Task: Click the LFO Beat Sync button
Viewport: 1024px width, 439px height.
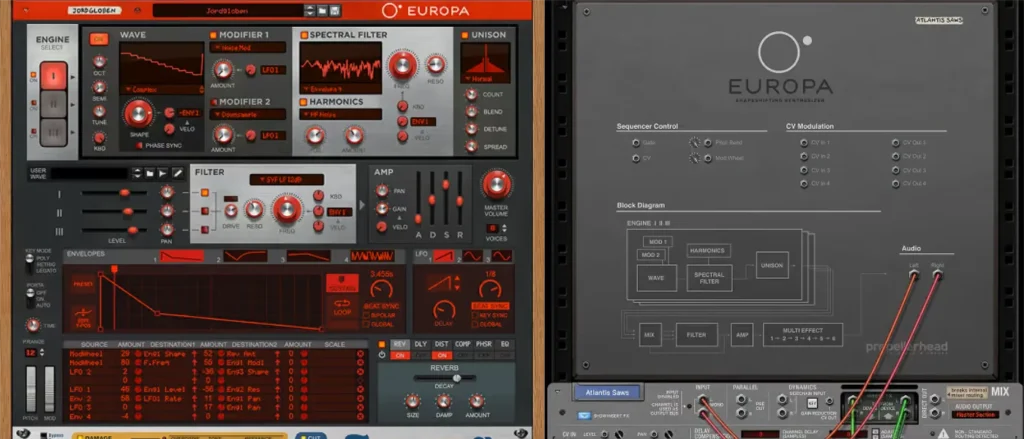Action: 490,306
